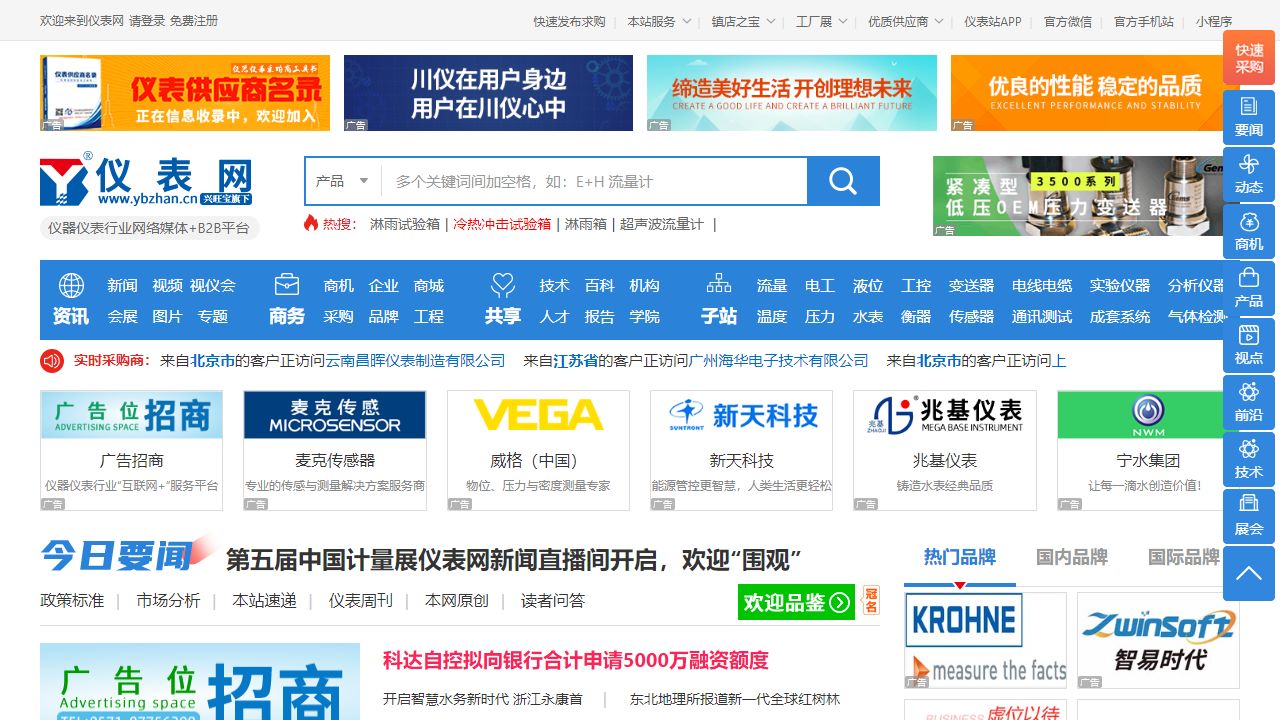1280x720 pixels.
Task: Open the 读者问答 news category
Action: (553, 601)
